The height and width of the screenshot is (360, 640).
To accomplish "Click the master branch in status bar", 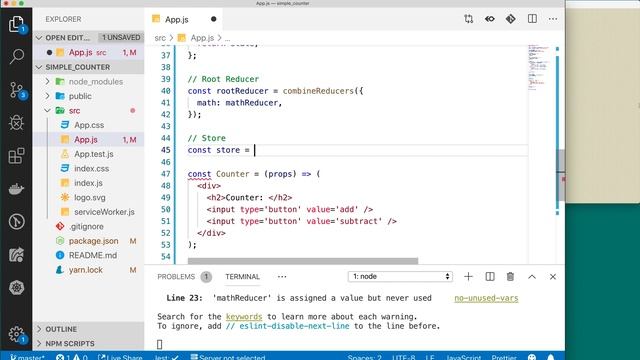I will [27, 357].
